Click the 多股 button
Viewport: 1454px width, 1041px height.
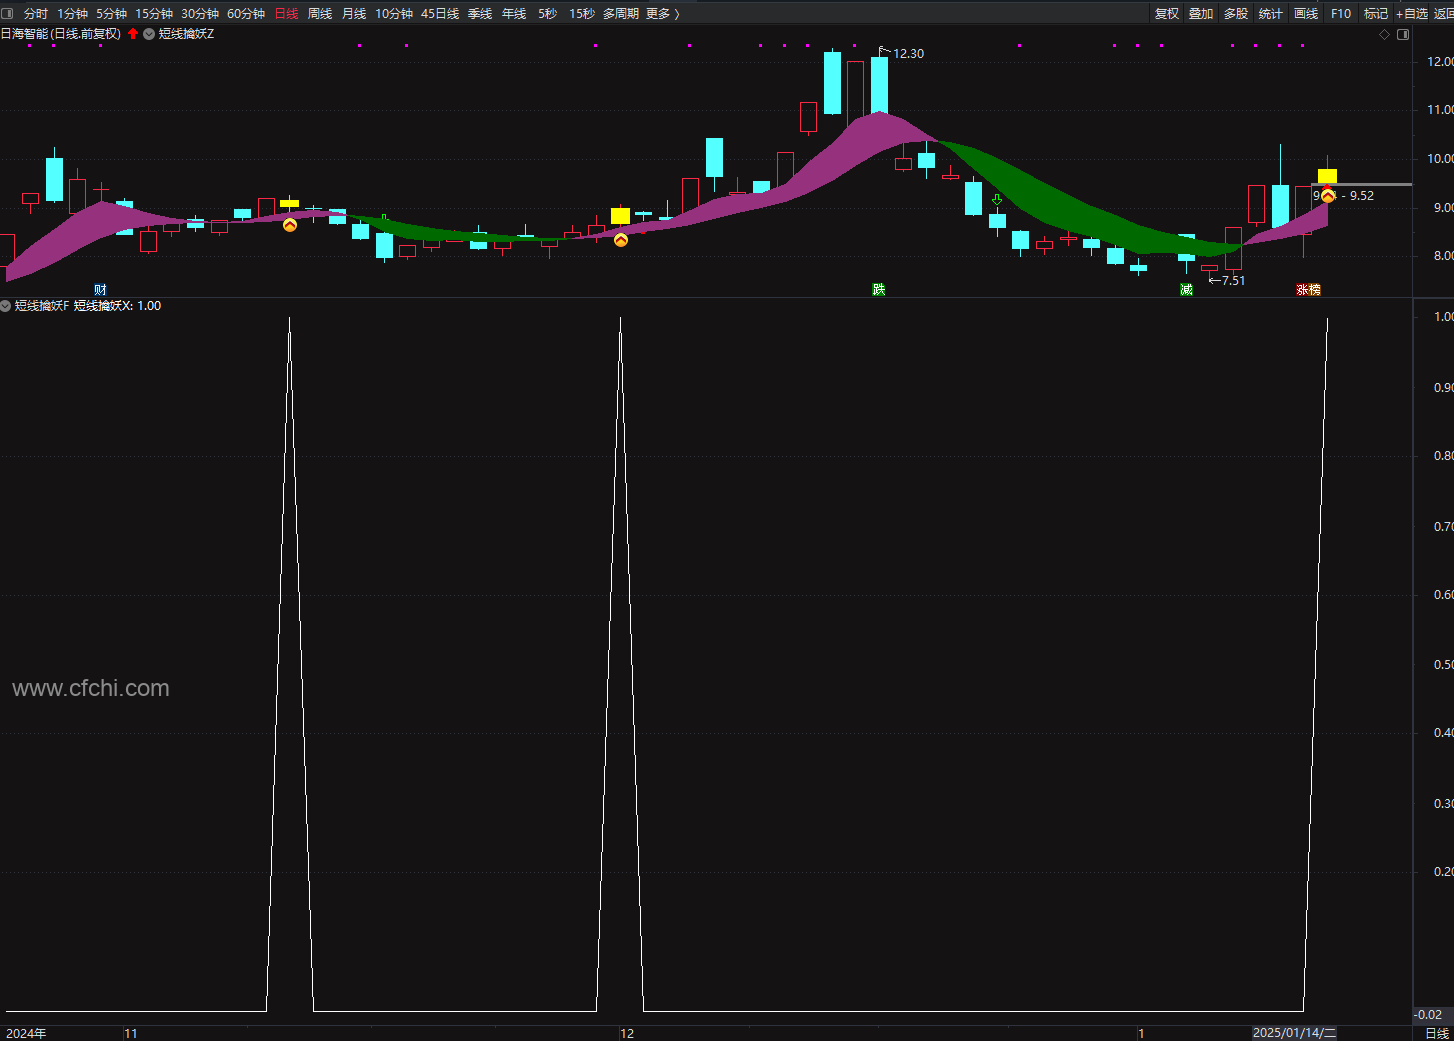[1236, 13]
